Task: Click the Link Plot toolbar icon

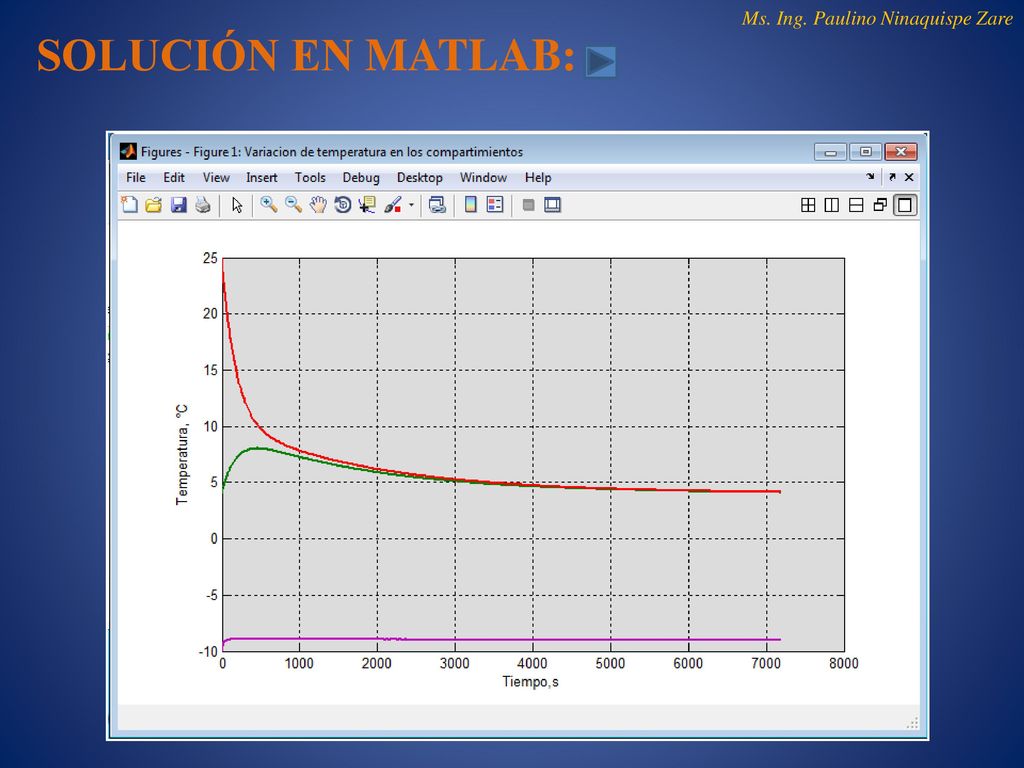Action: click(x=437, y=205)
